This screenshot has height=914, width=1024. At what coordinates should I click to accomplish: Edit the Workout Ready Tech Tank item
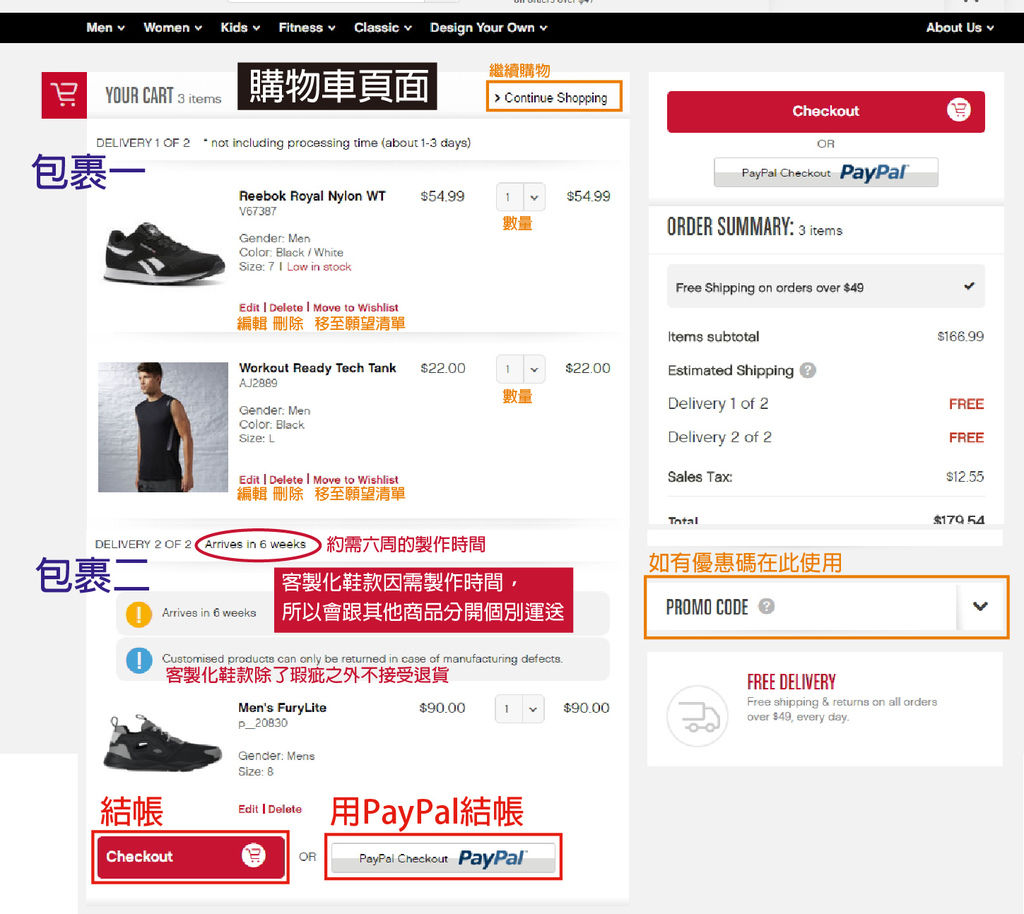(x=249, y=480)
